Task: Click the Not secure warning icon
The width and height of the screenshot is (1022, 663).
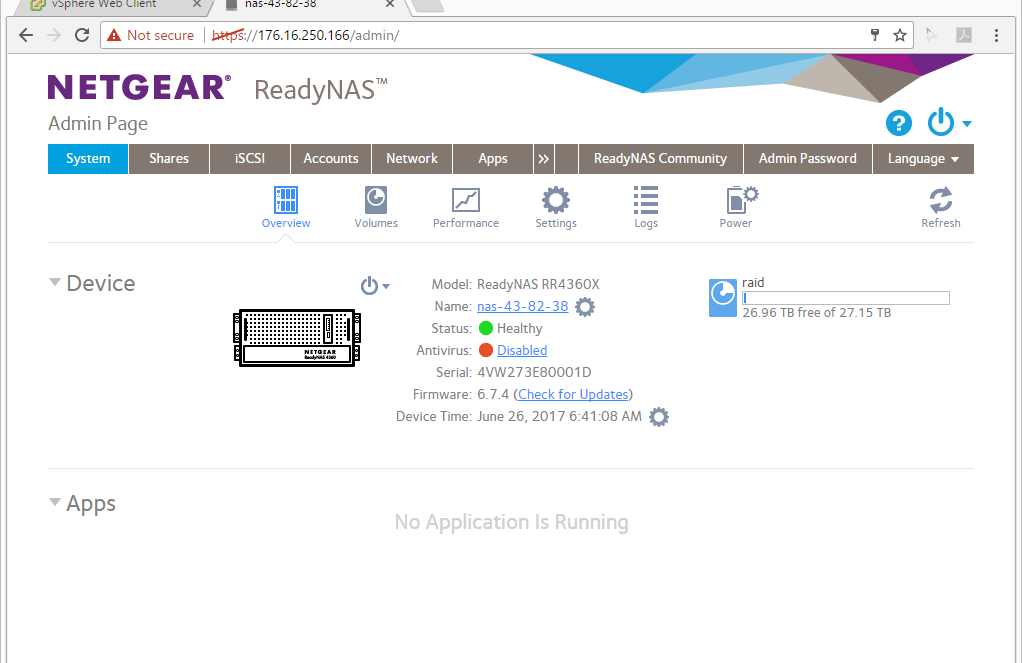Action: click(114, 35)
